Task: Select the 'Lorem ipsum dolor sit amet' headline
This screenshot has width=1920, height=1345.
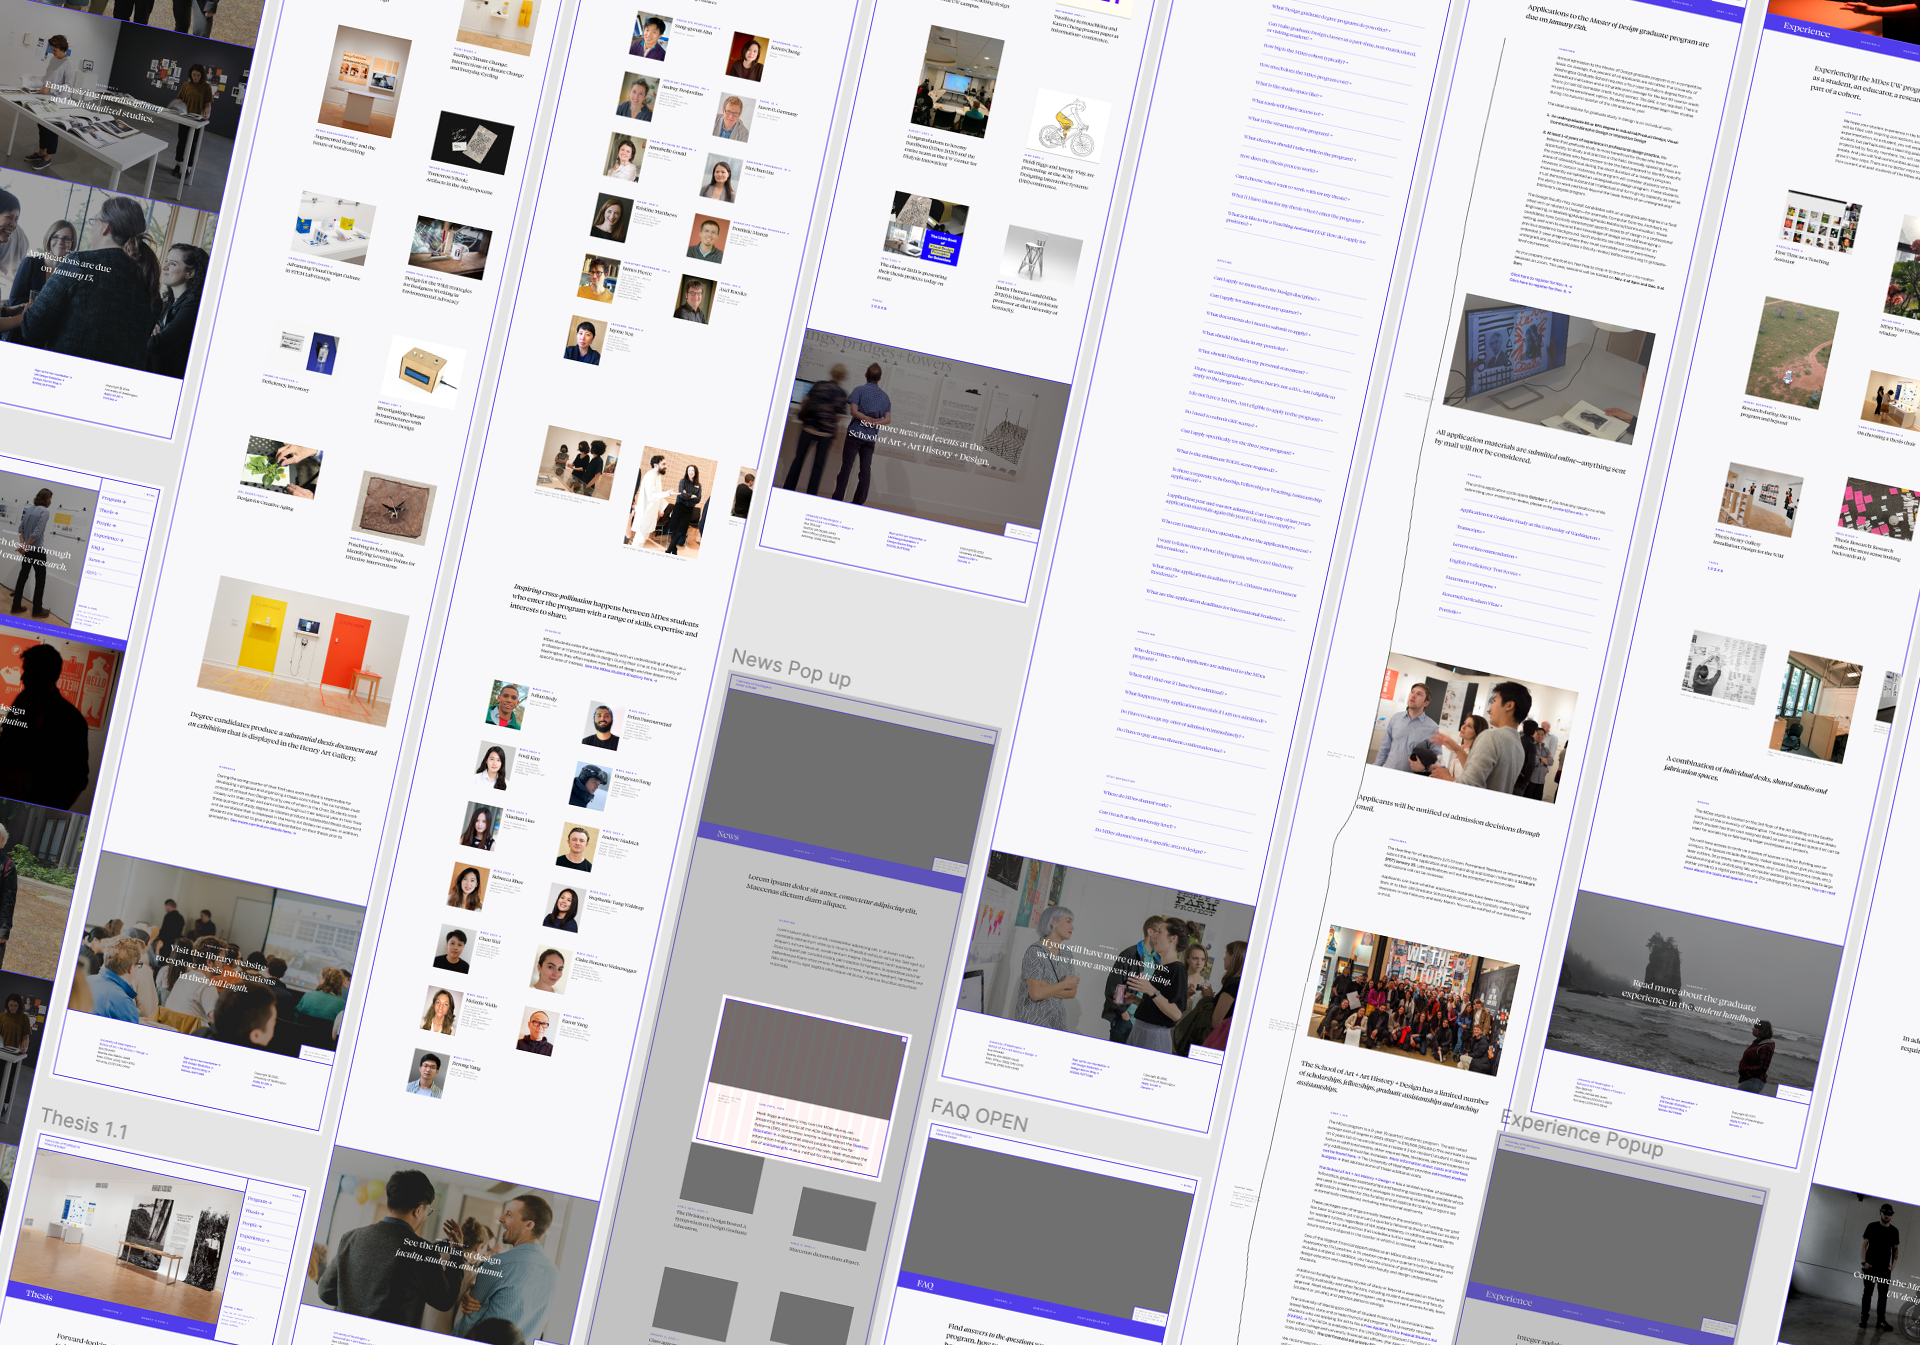Action: (832, 896)
